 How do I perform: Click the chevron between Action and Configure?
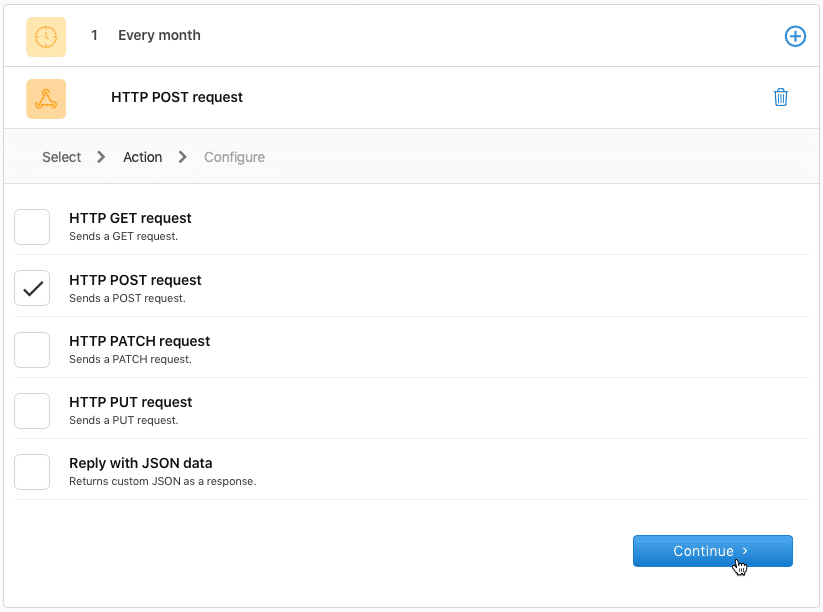tap(181, 157)
